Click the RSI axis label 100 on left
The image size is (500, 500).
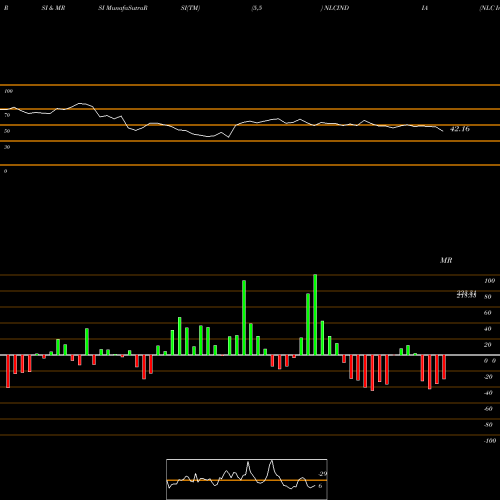pos(8,91)
